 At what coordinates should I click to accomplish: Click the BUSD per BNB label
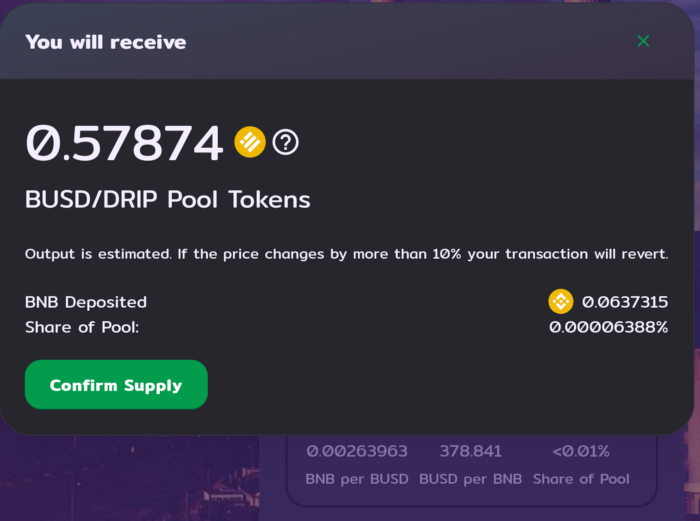(471, 479)
